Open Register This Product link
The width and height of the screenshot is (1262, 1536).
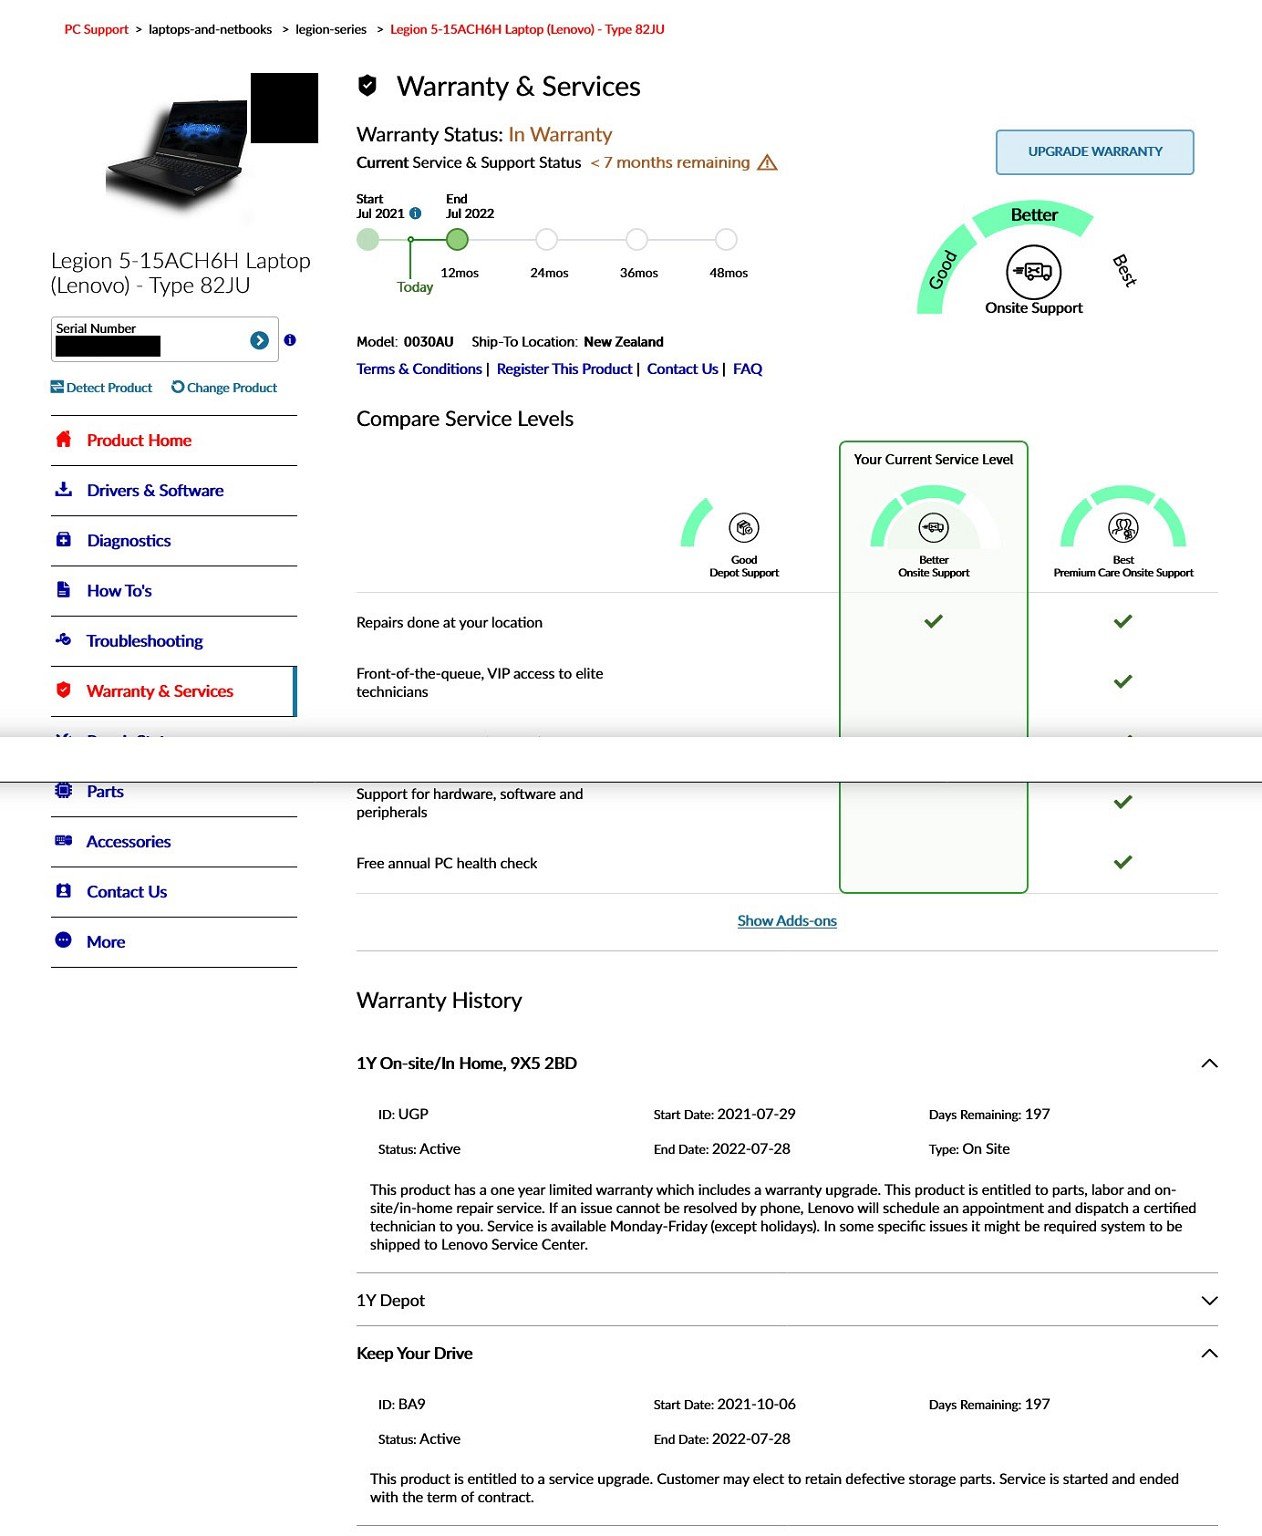pyautogui.click(x=564, y=369)
